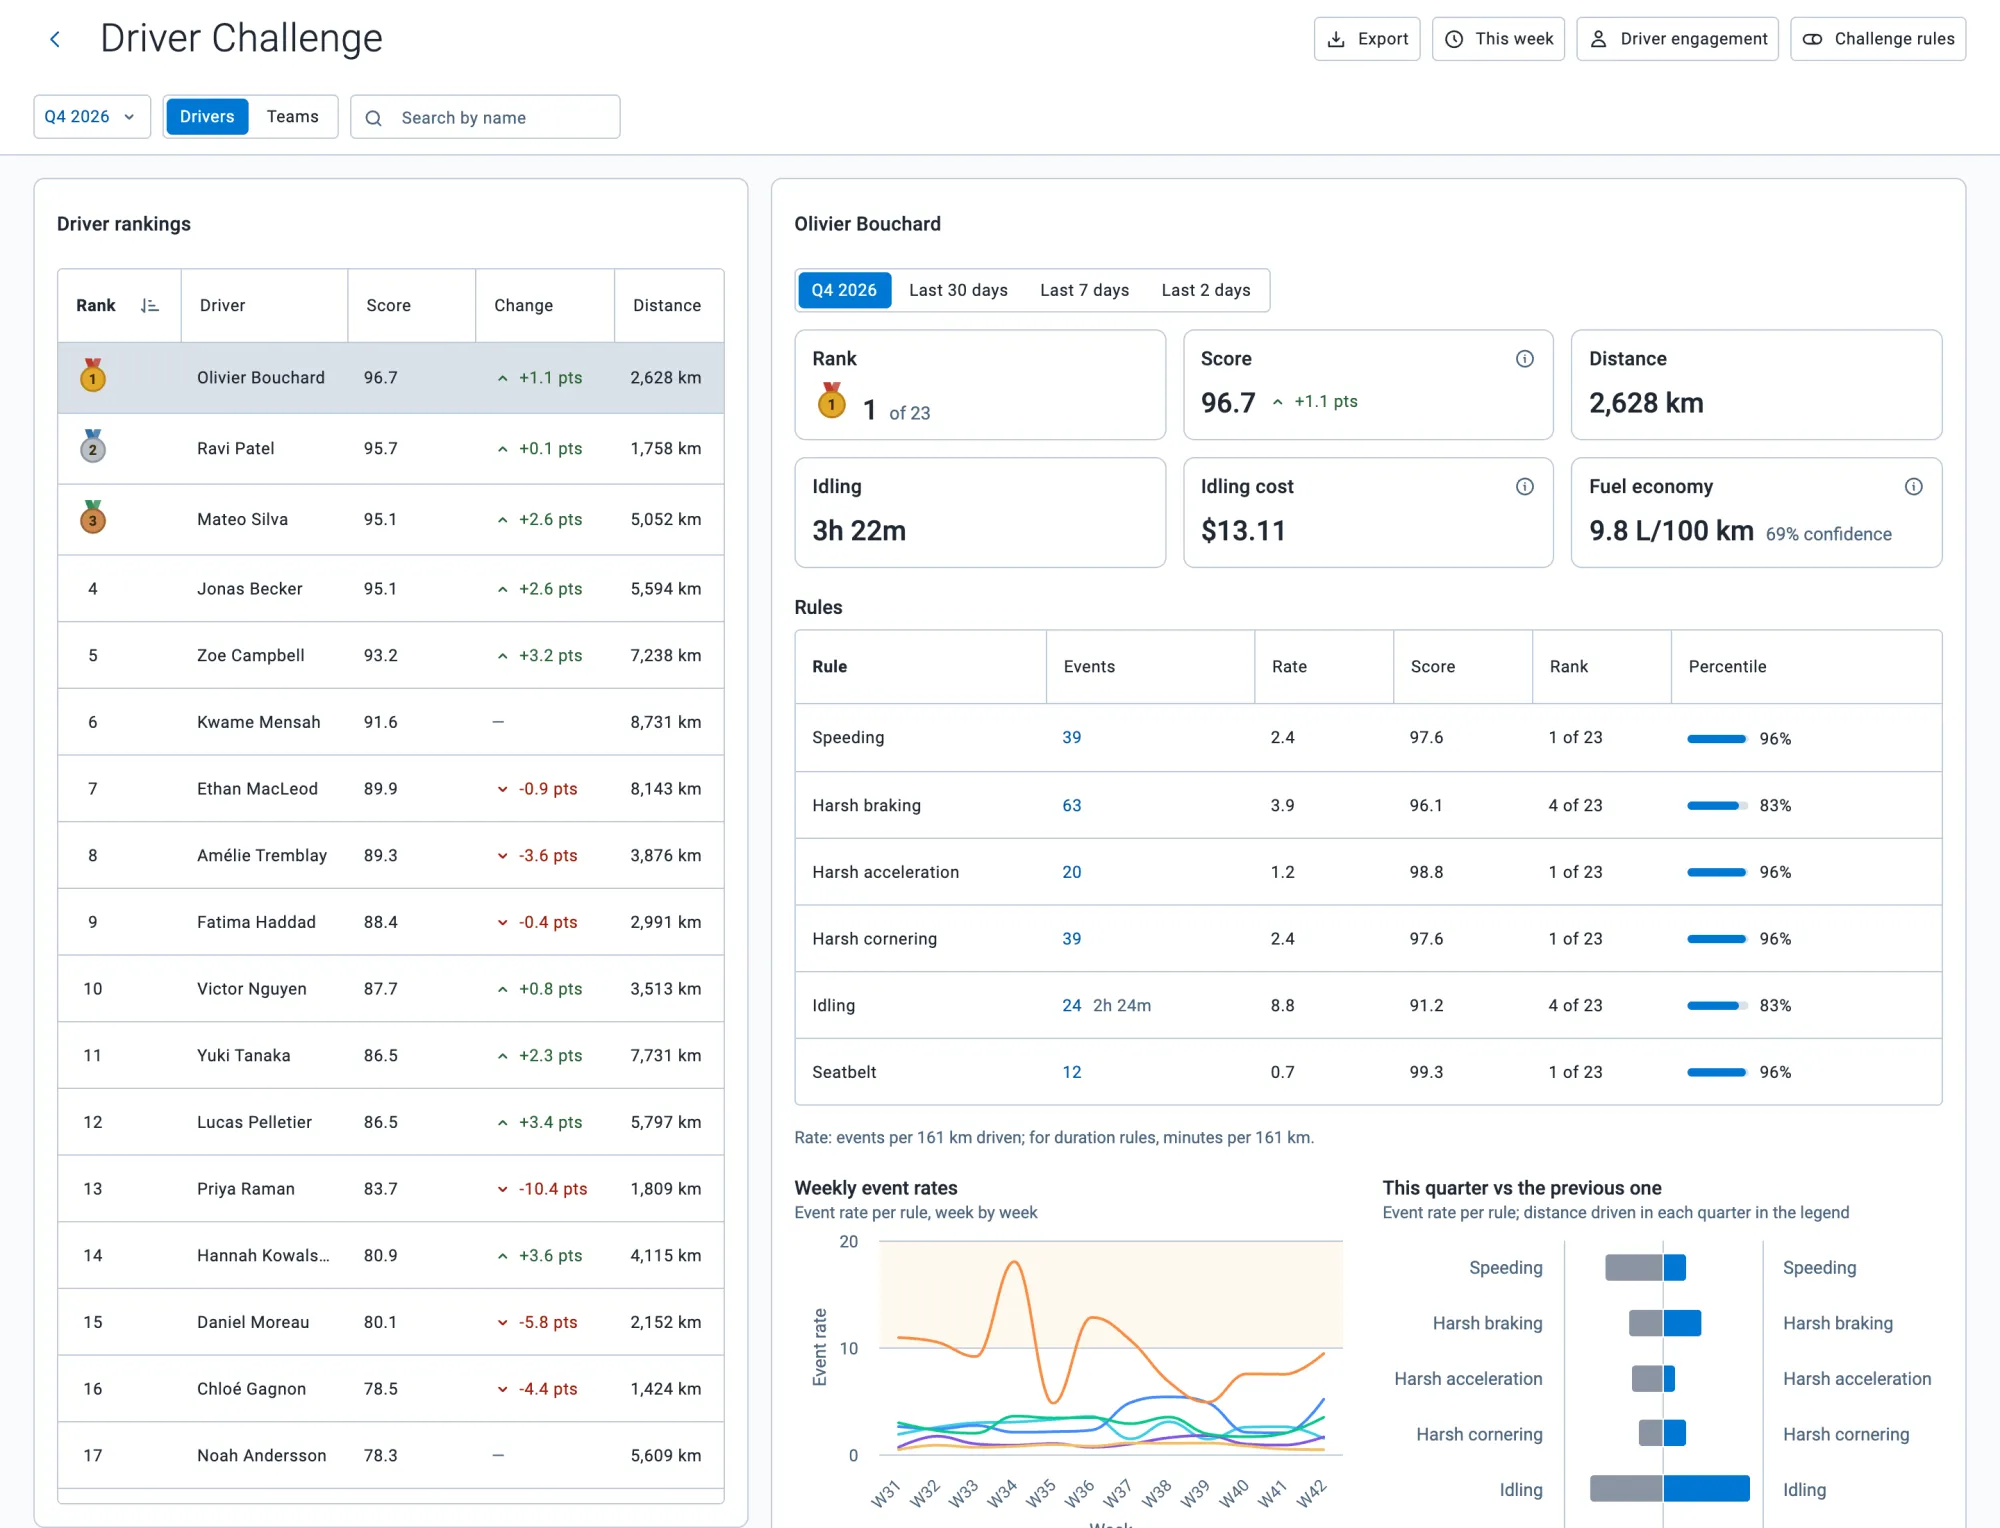Click the Speeding percentile bar

[x=1717, y=739]
